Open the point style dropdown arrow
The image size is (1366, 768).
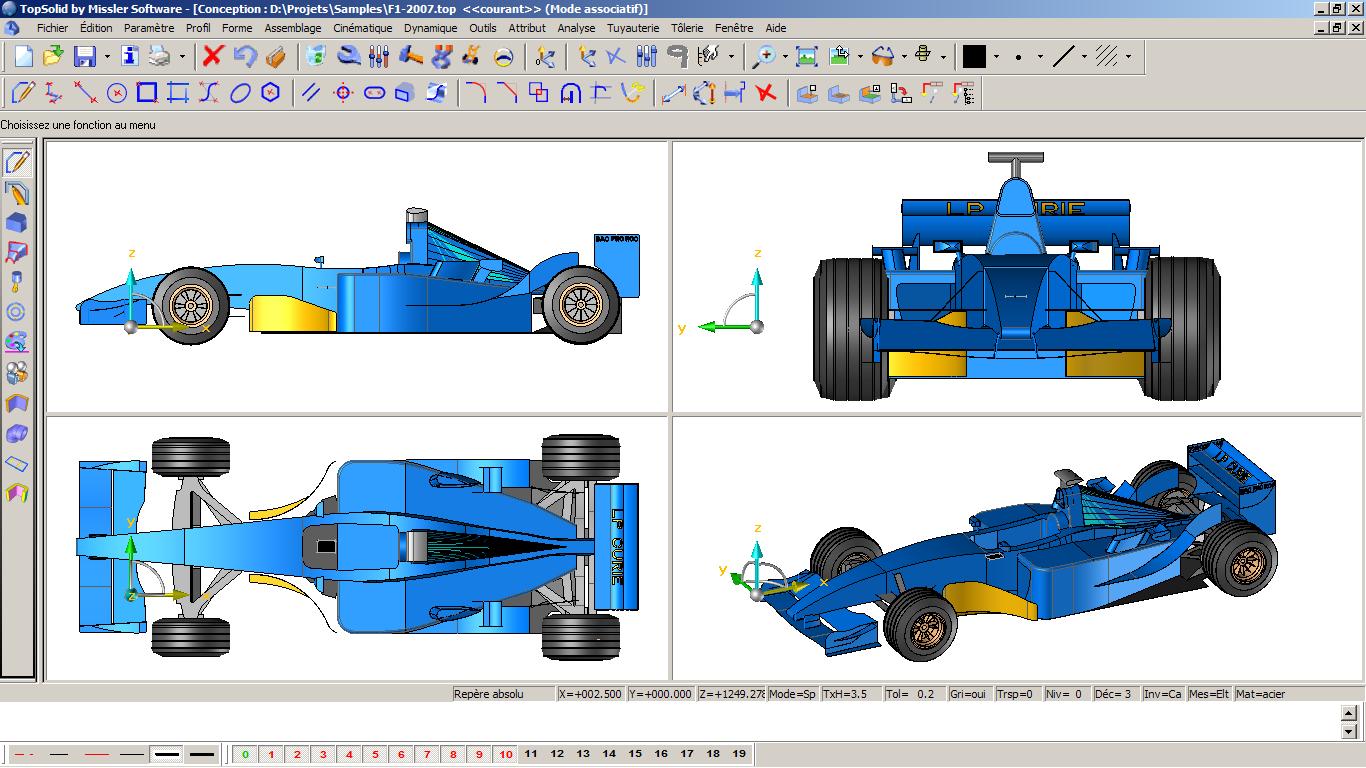1040,57
